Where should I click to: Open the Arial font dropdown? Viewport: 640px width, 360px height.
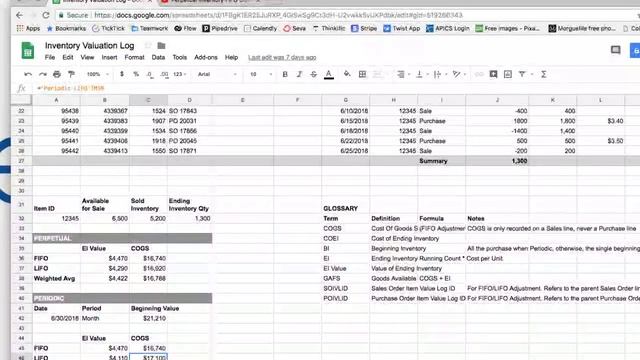point(217,74)
